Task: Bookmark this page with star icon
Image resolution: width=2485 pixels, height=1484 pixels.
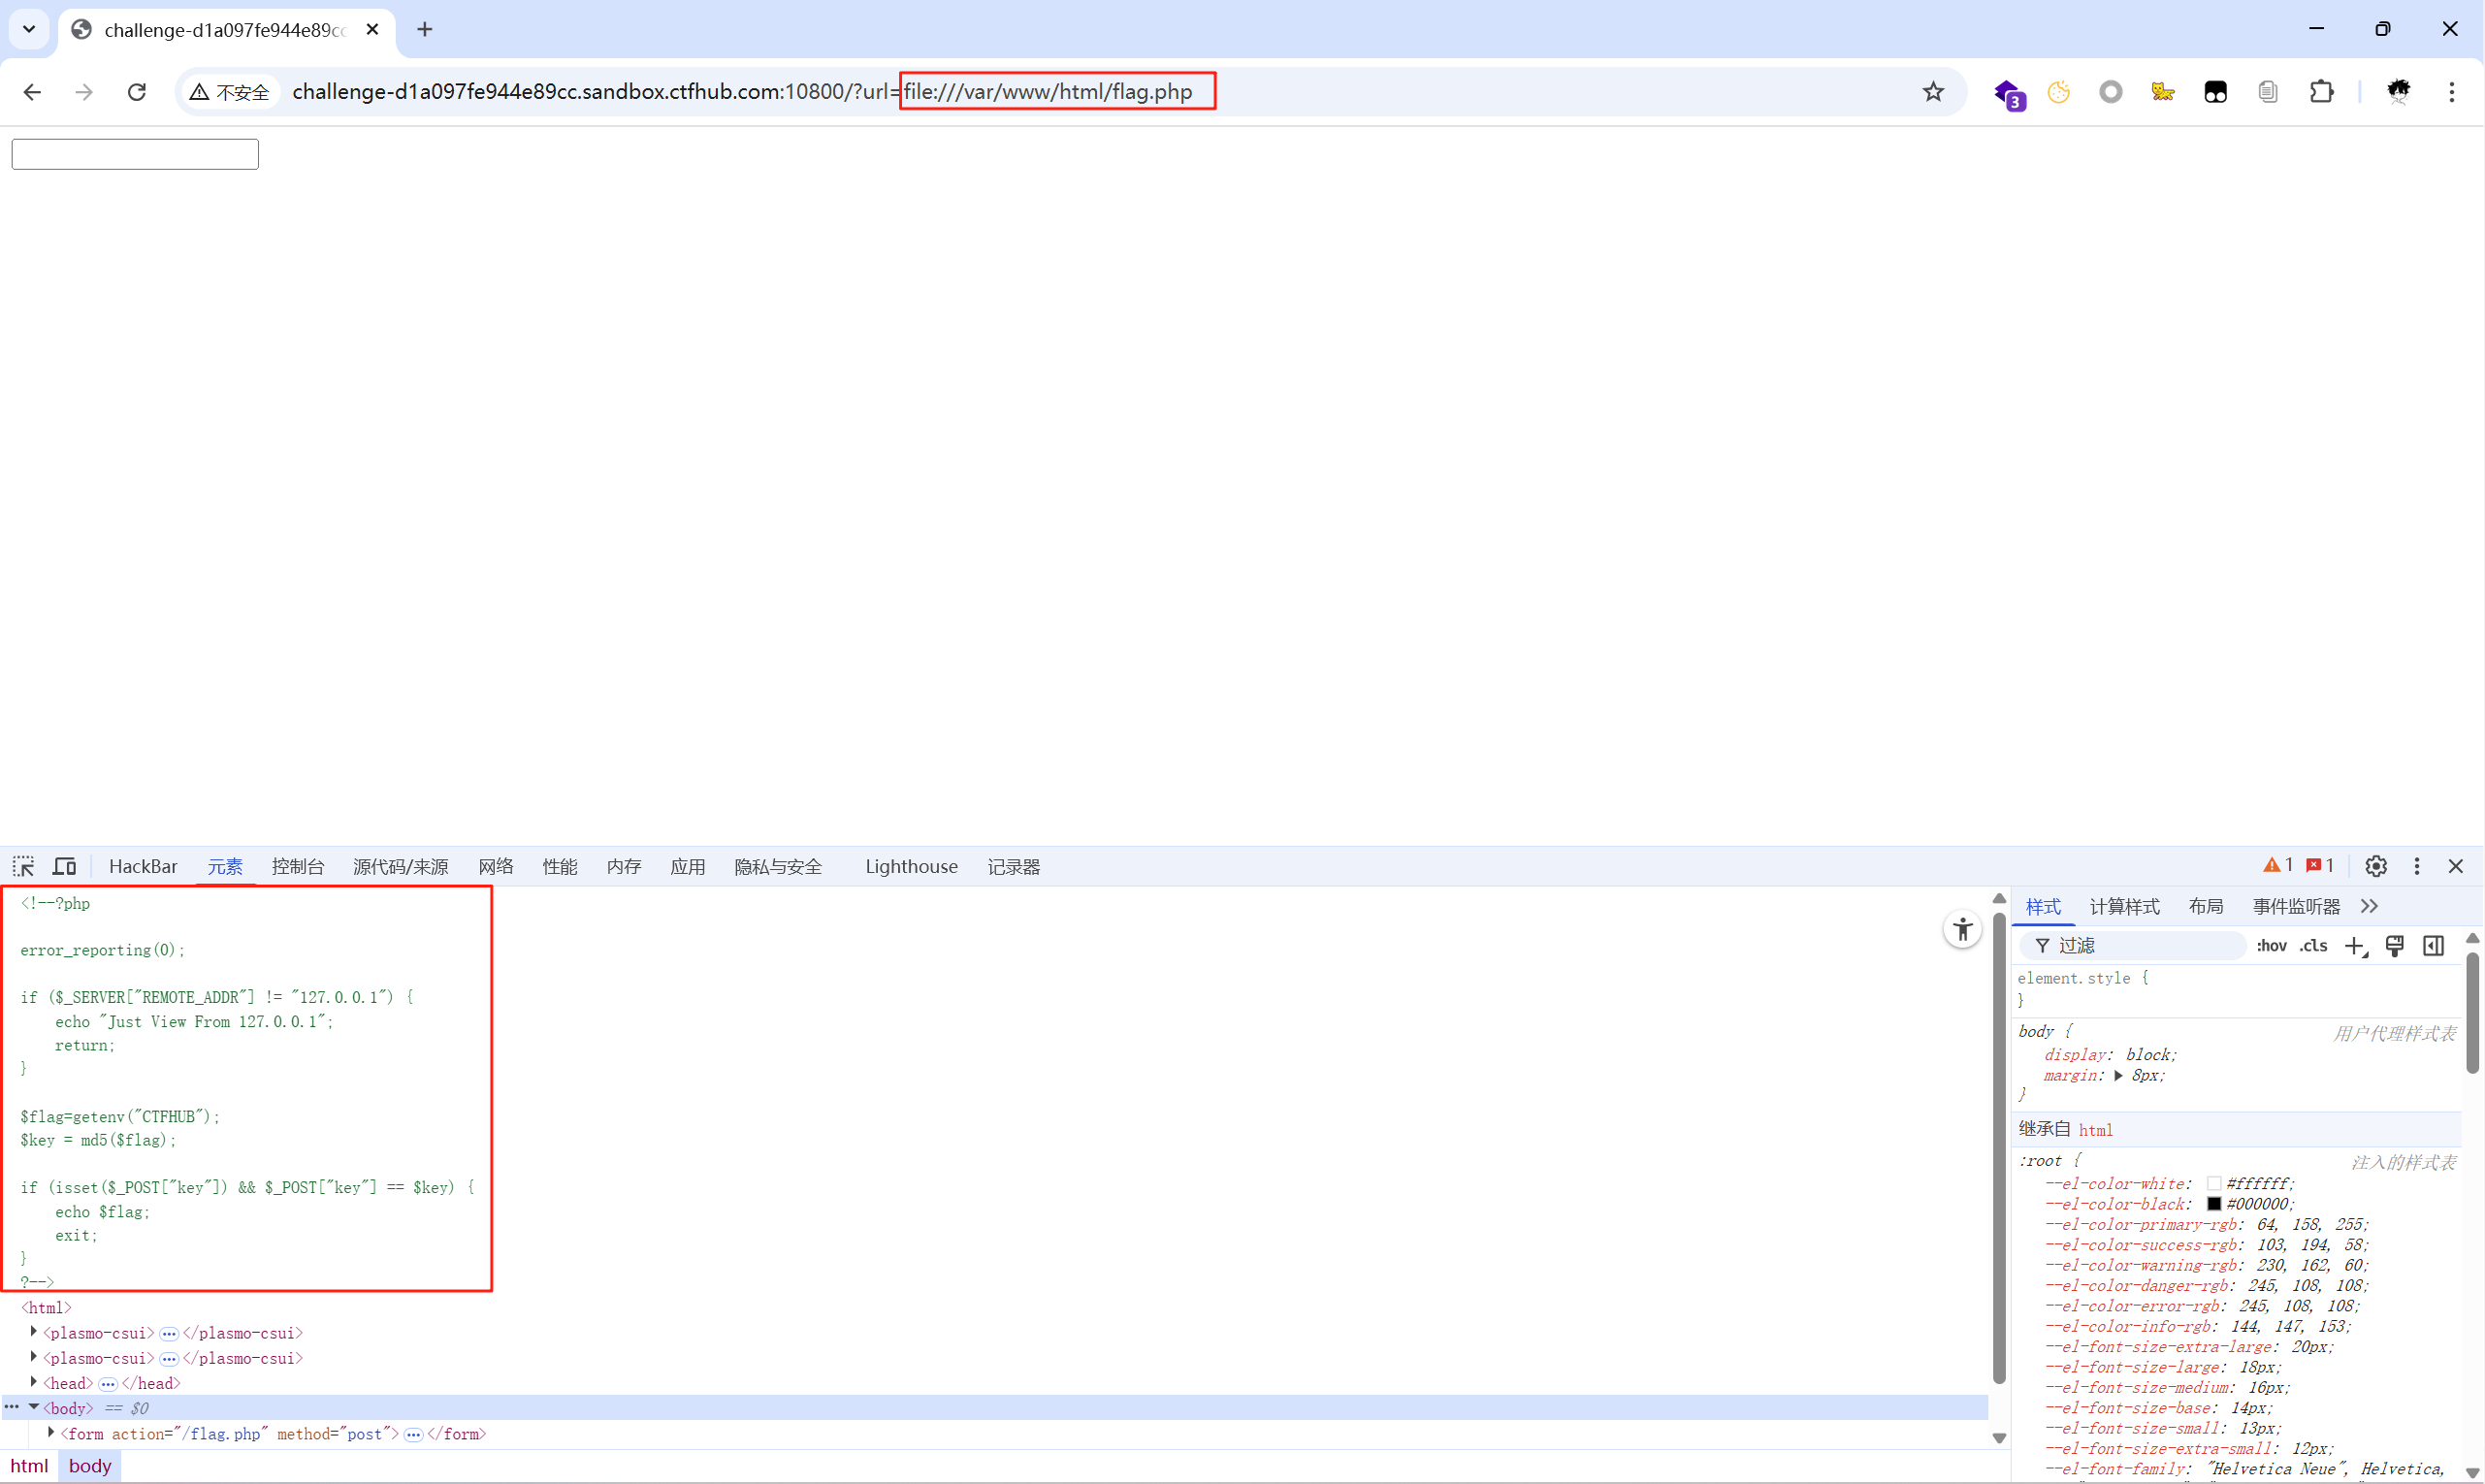Action: click(1933, 92)
